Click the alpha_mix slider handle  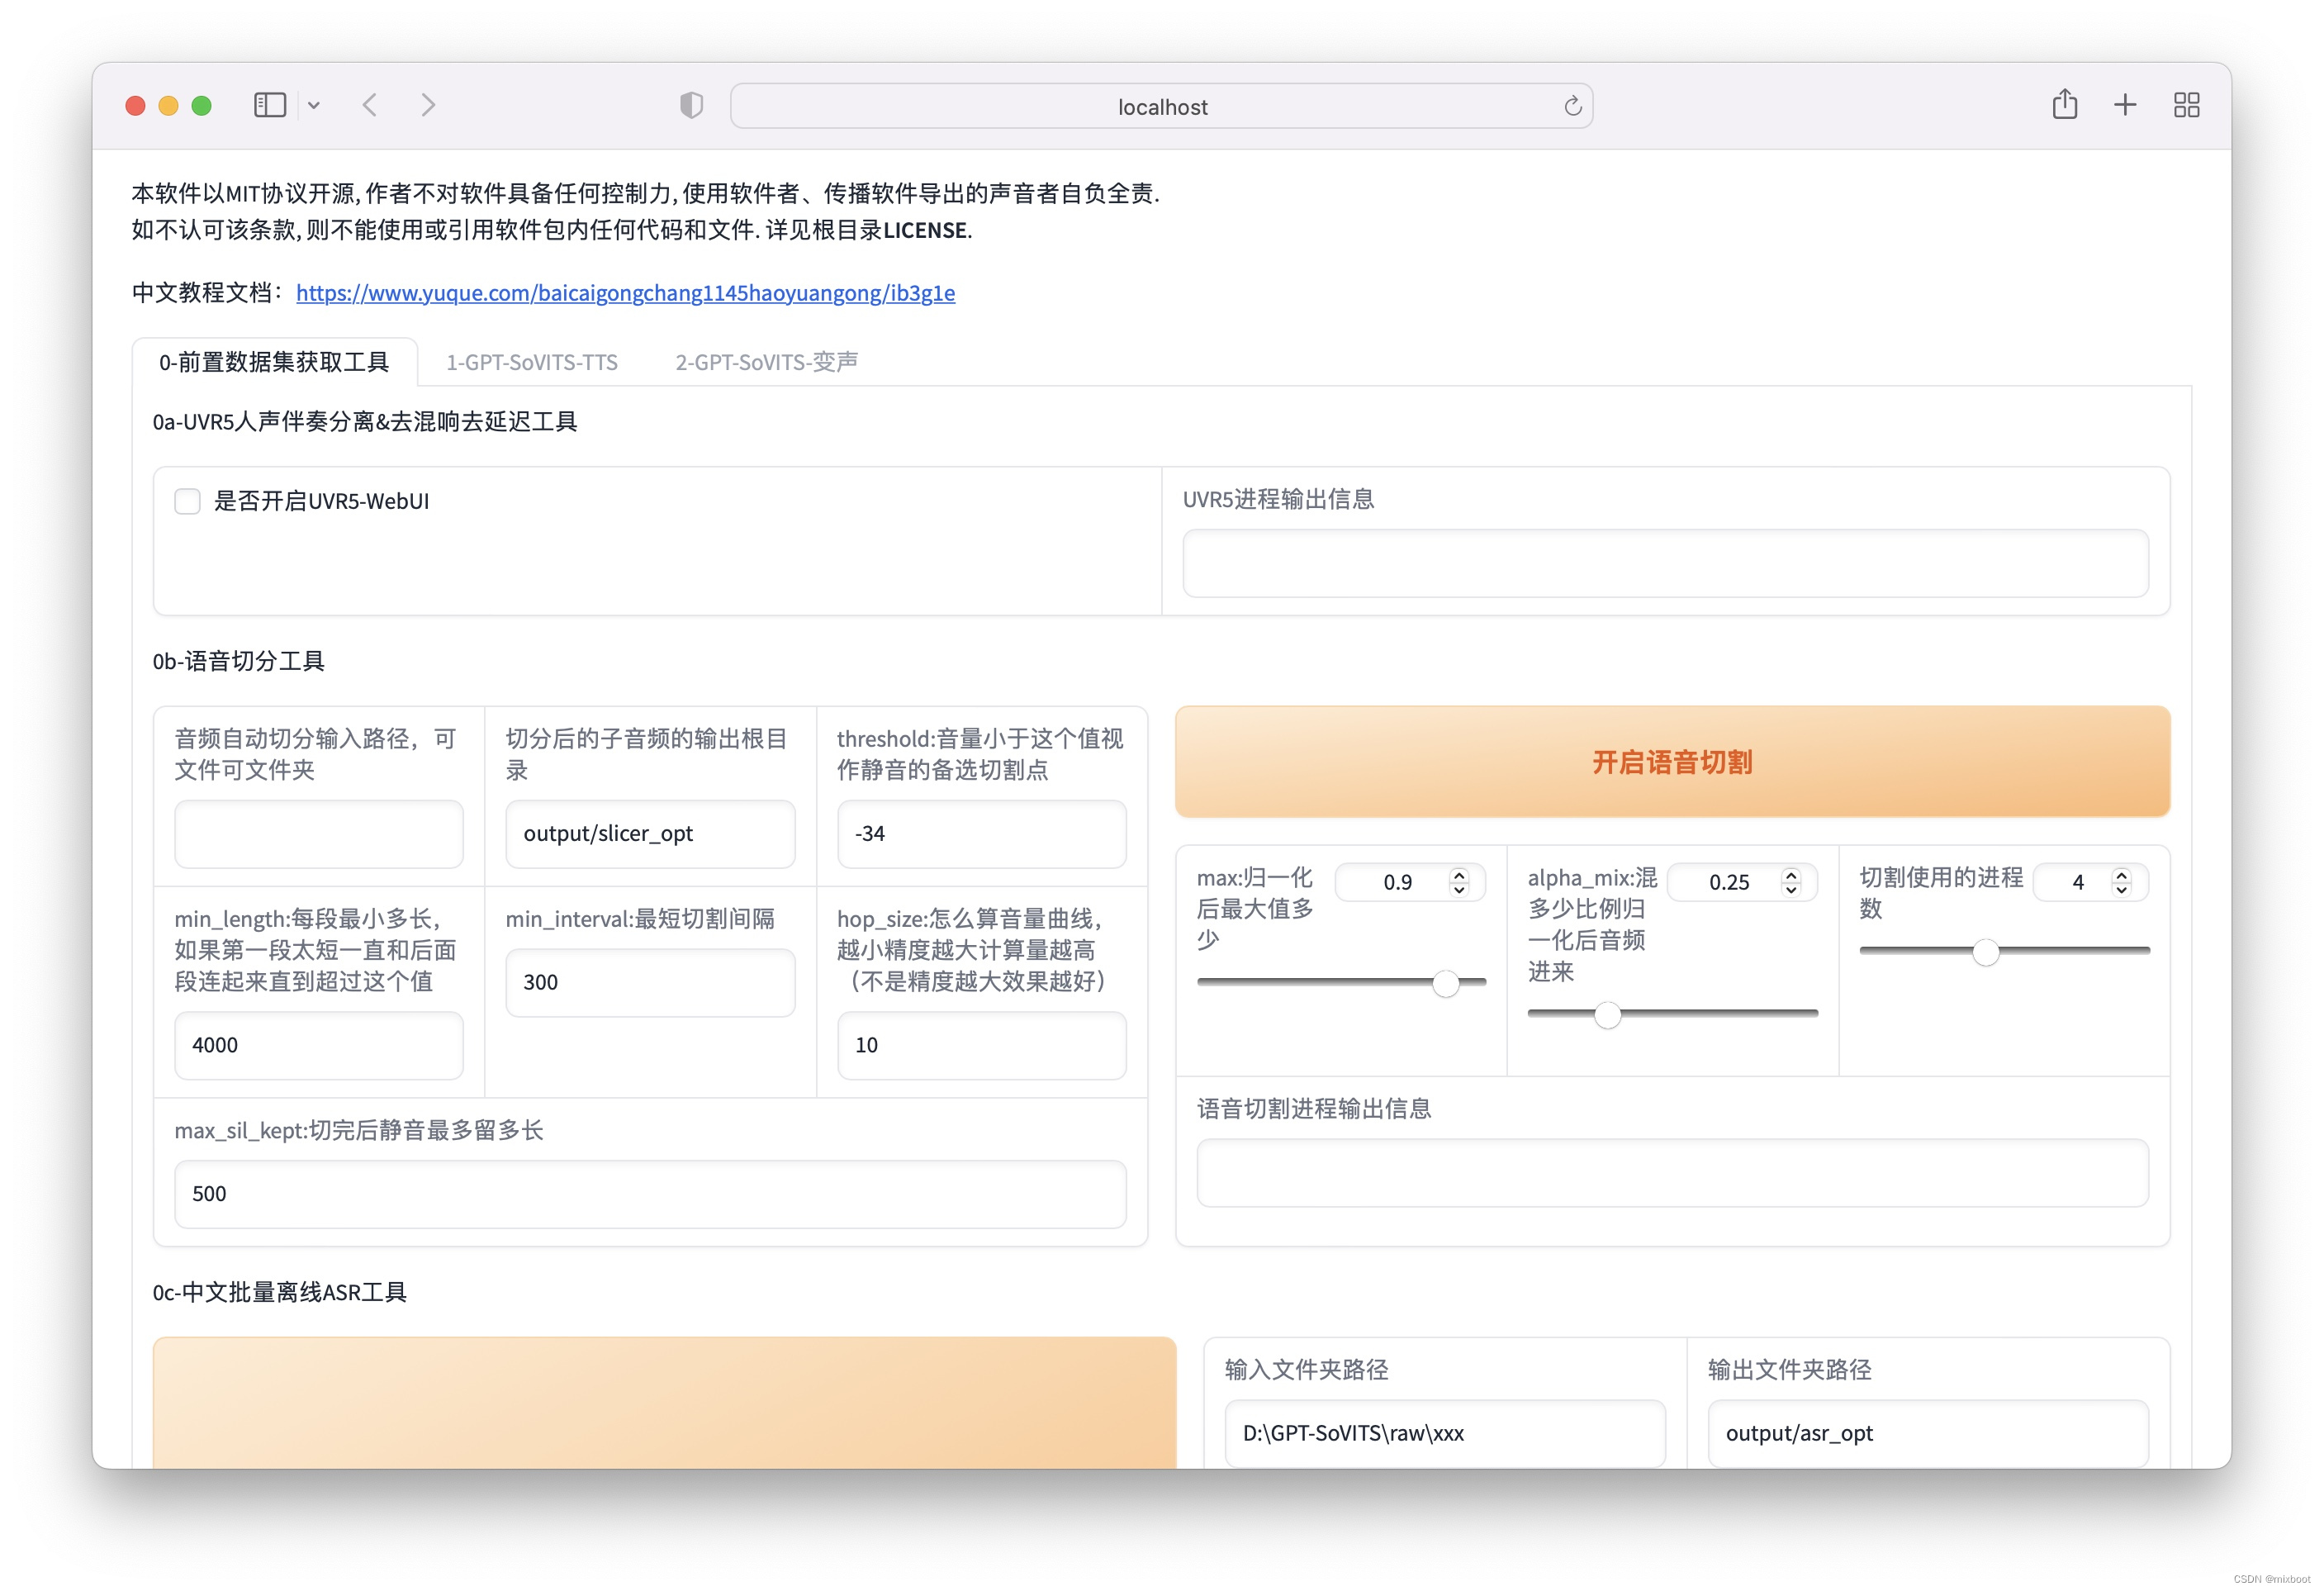point(1607,1015)
